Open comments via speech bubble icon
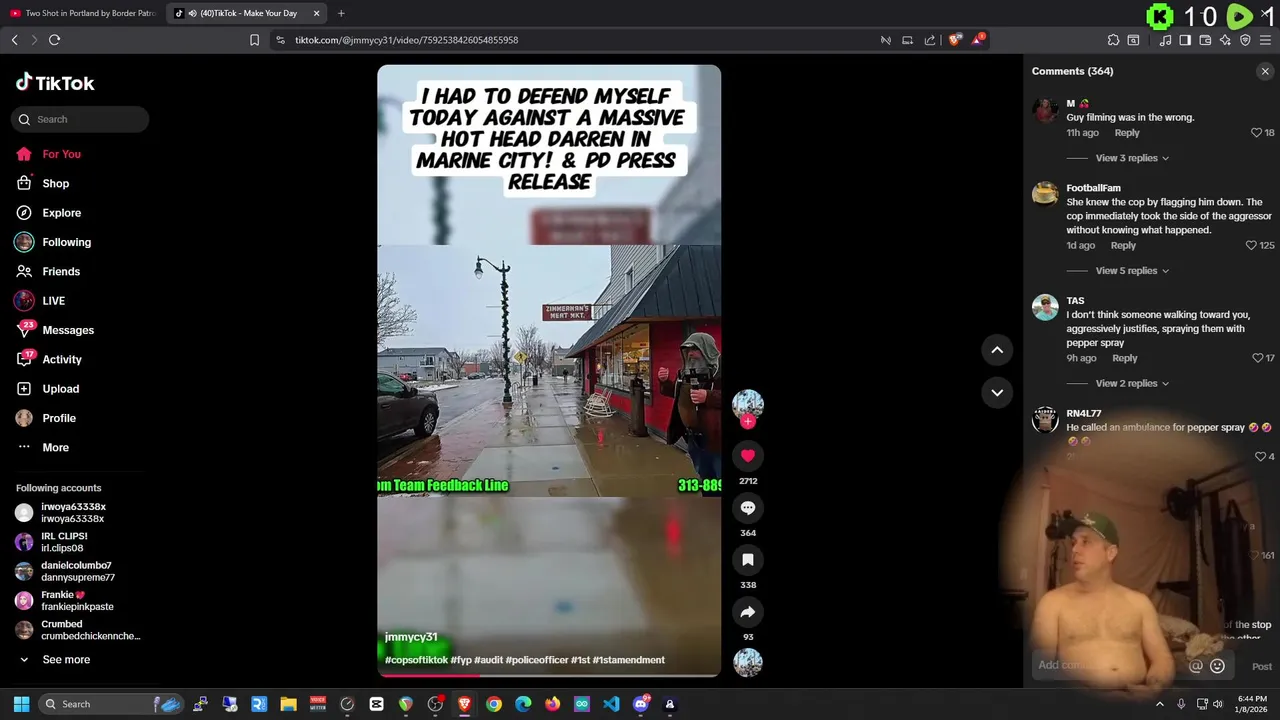This screenshot has height=720, width=1280. pyautogui.click(x=747, y=508)
